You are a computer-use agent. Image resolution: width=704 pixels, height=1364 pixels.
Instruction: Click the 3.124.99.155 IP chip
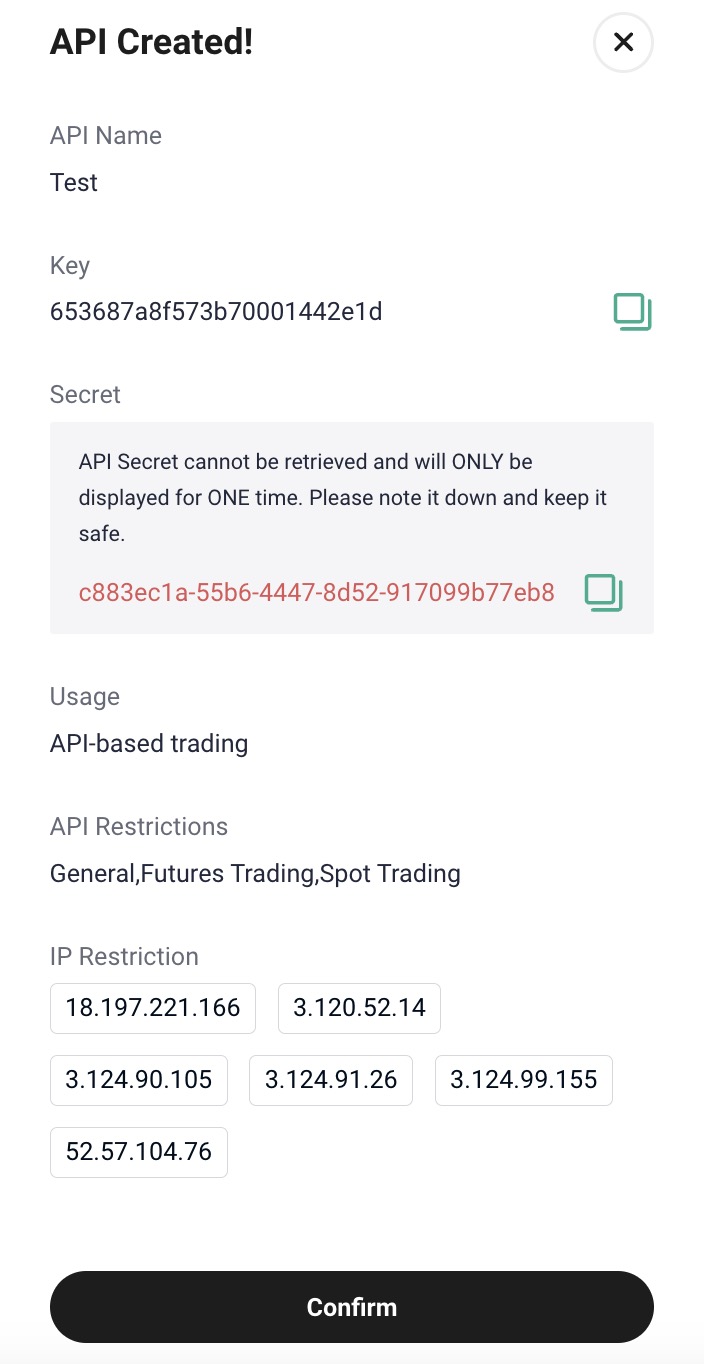(x=523, y=1080)
